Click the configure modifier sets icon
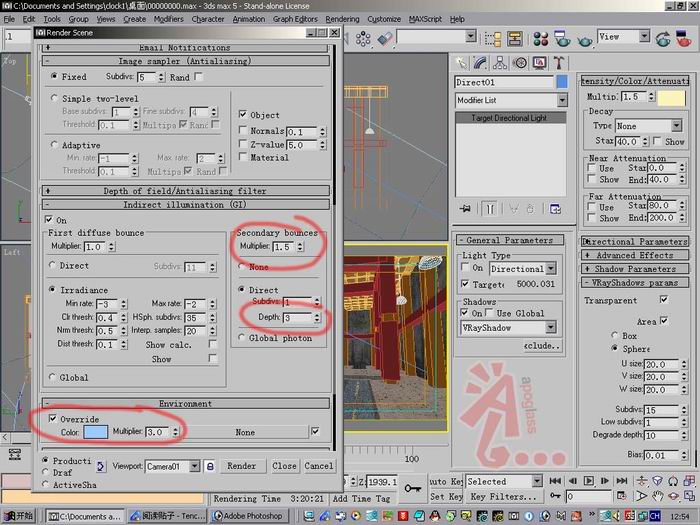The image size is (700, 525). point(555,209)
